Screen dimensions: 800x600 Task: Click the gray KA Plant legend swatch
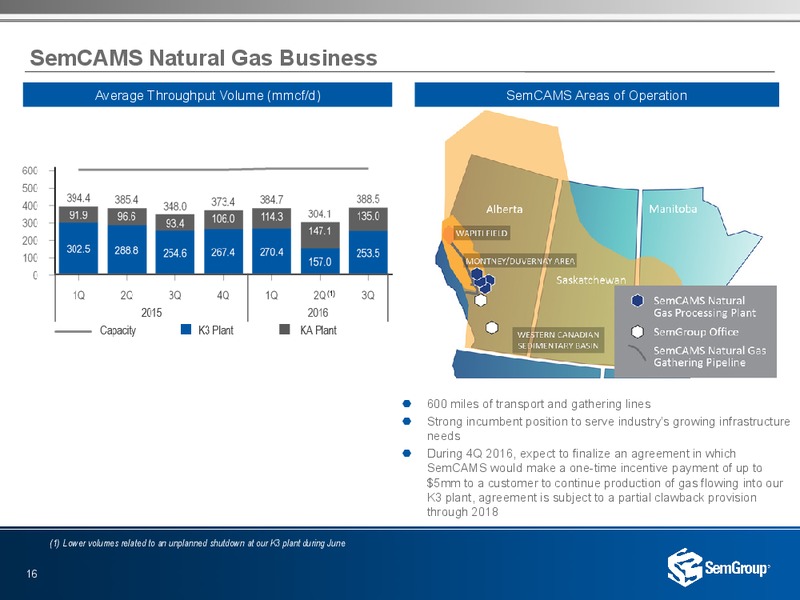click(285, 330)
